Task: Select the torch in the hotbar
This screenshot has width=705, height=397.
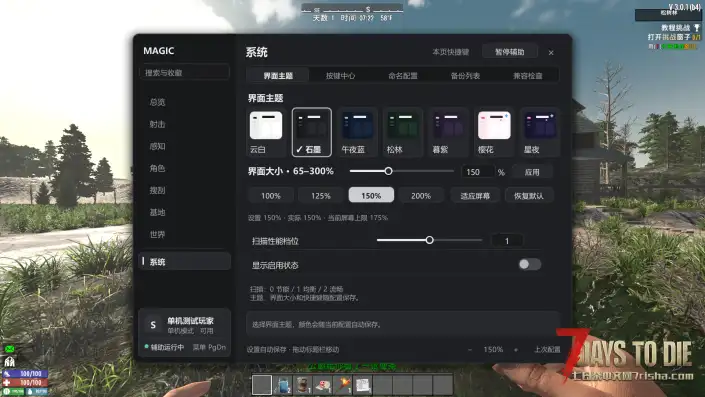Action: click(343, 385)
